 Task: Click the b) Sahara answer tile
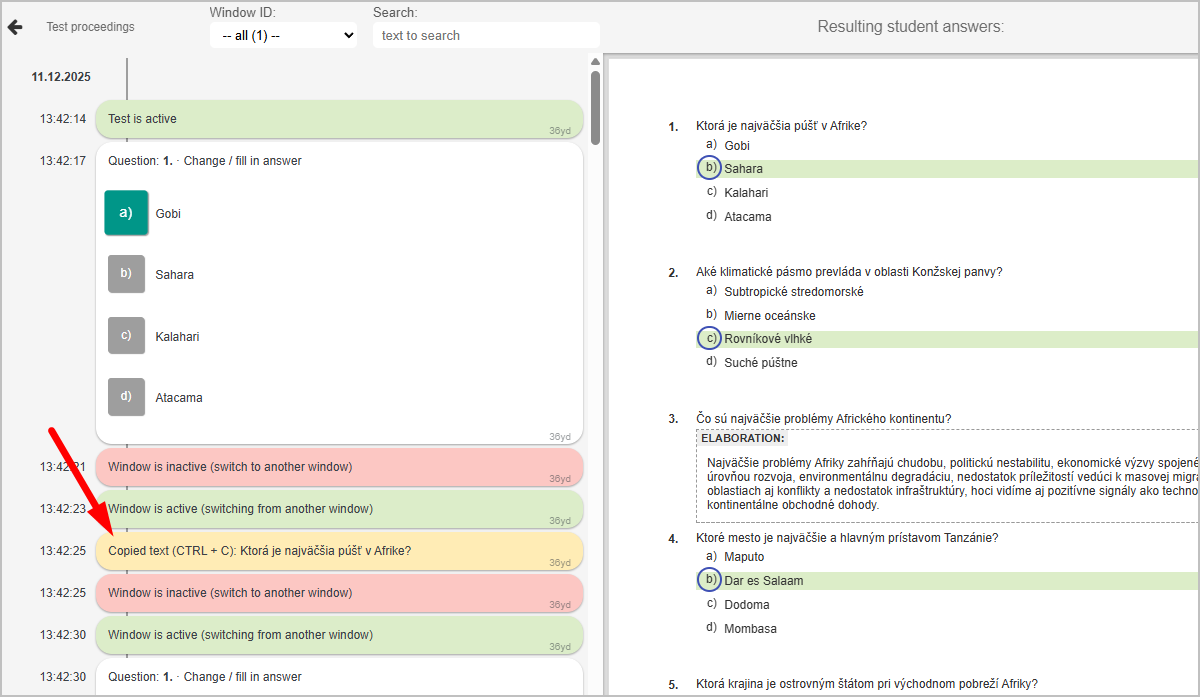(126, 274)
